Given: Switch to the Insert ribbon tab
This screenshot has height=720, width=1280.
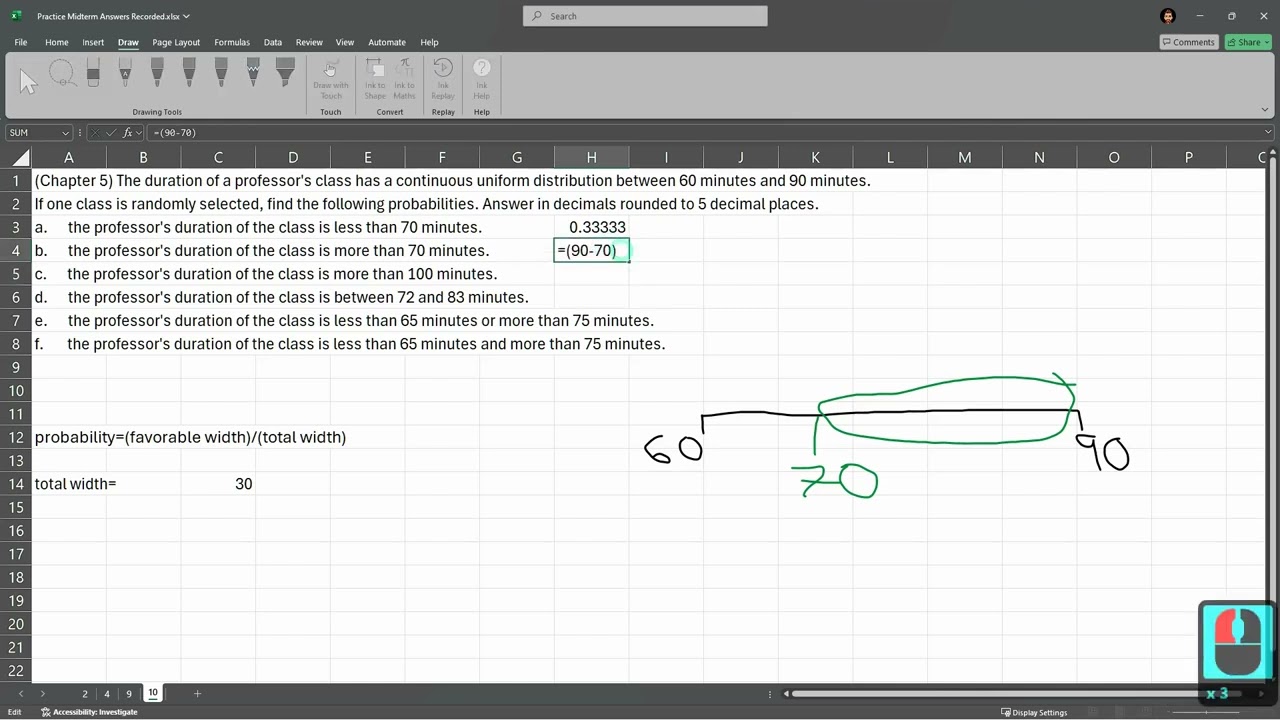Looking at the screenshot, I should (93, 42).
